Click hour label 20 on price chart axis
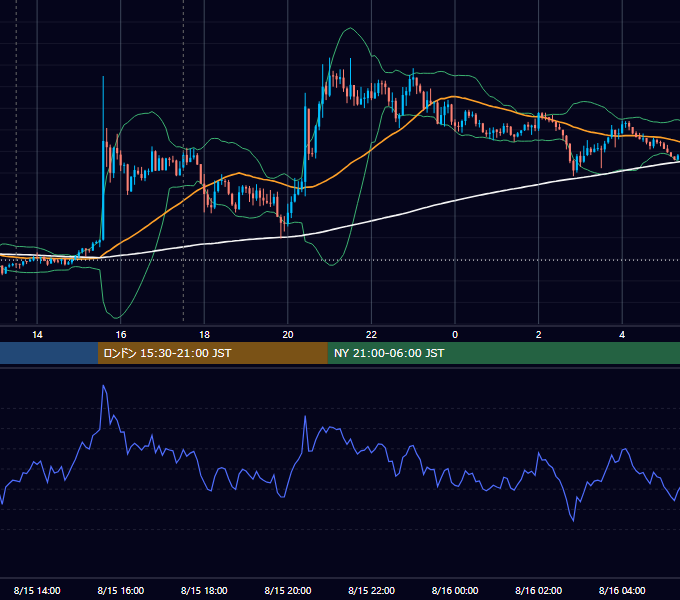 288,334
